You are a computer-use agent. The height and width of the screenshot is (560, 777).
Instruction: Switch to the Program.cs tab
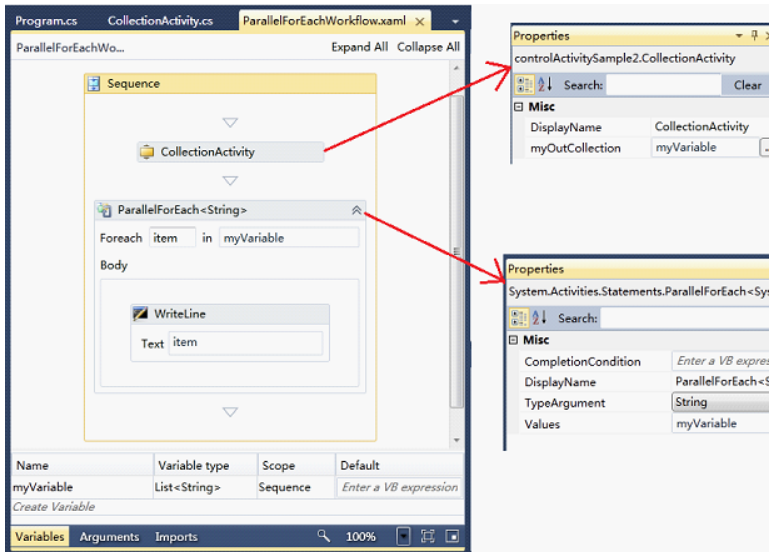(x=46, y=21)
